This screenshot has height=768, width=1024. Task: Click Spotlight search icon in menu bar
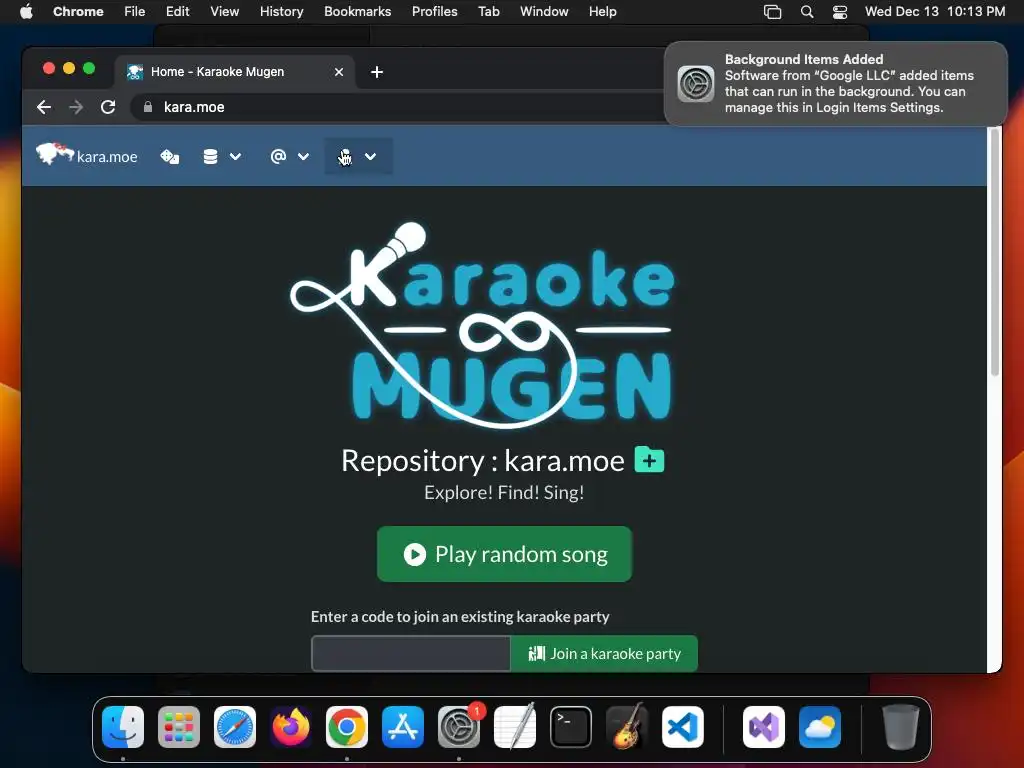tap(807, 12)
